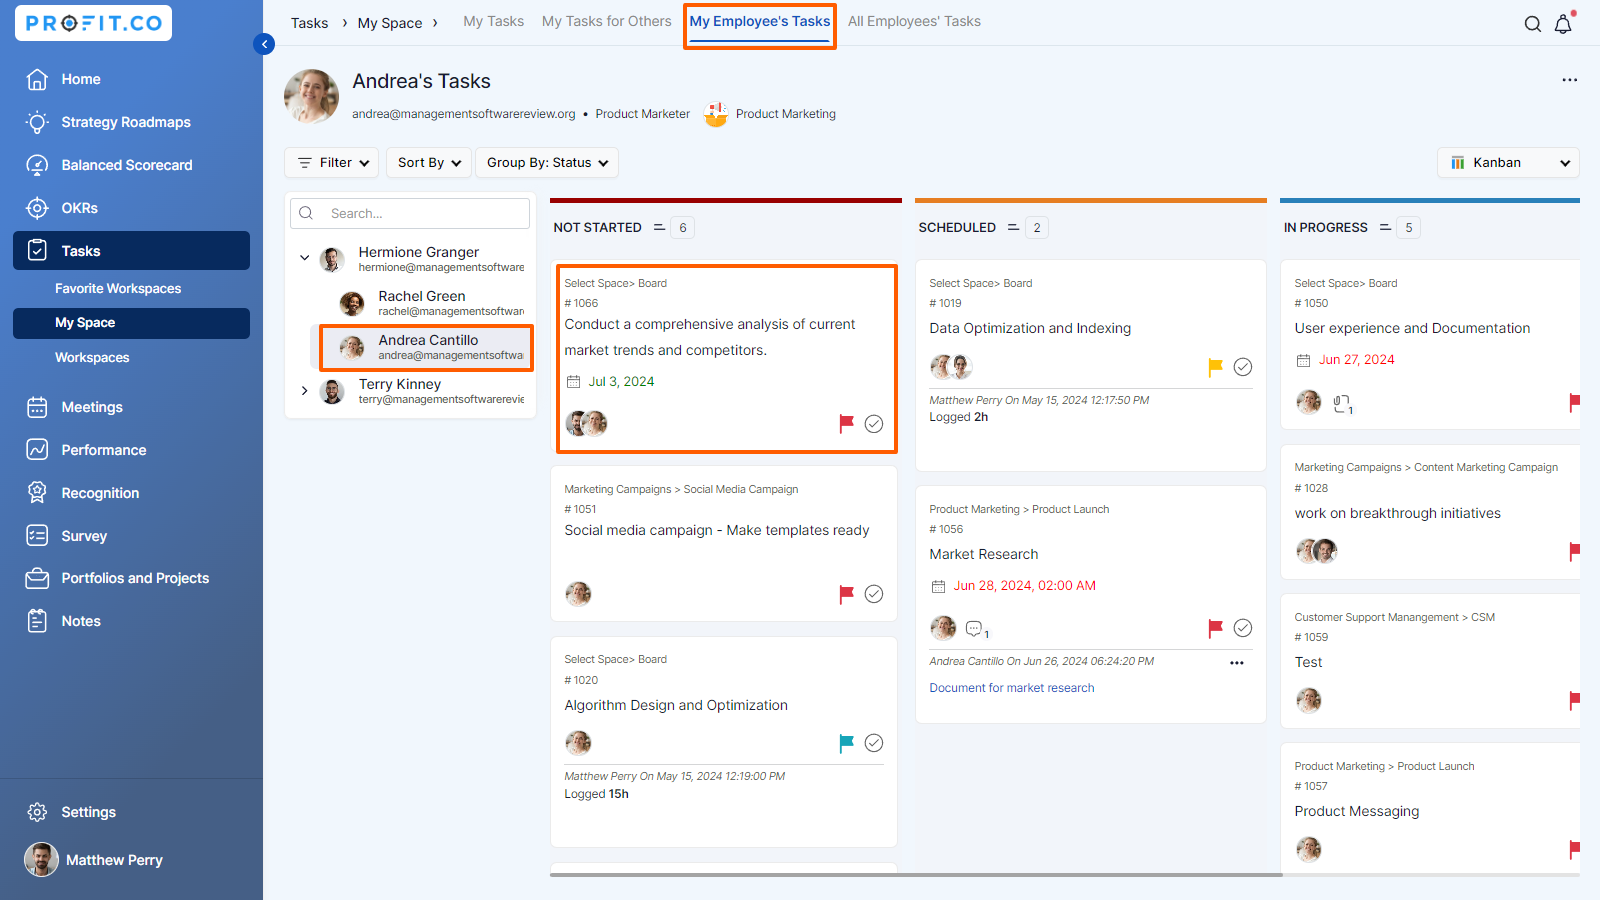Click the Filter button
The width and height of the screenshot is (1600, 900).
(x=334, y=163)
